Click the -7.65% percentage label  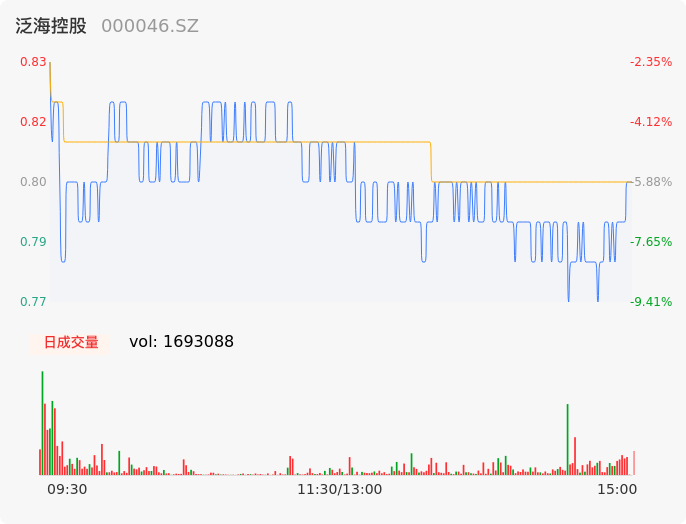tap(651, 241)
